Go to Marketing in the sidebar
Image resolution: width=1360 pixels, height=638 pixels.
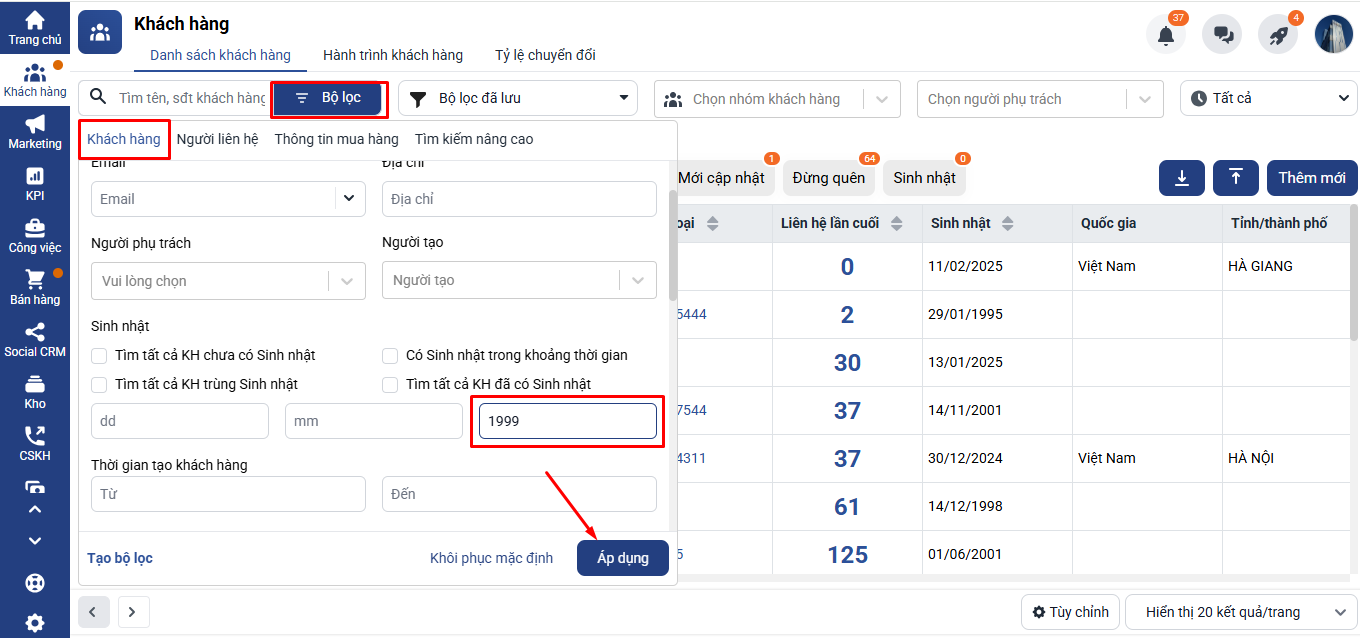tap(35, 132)
